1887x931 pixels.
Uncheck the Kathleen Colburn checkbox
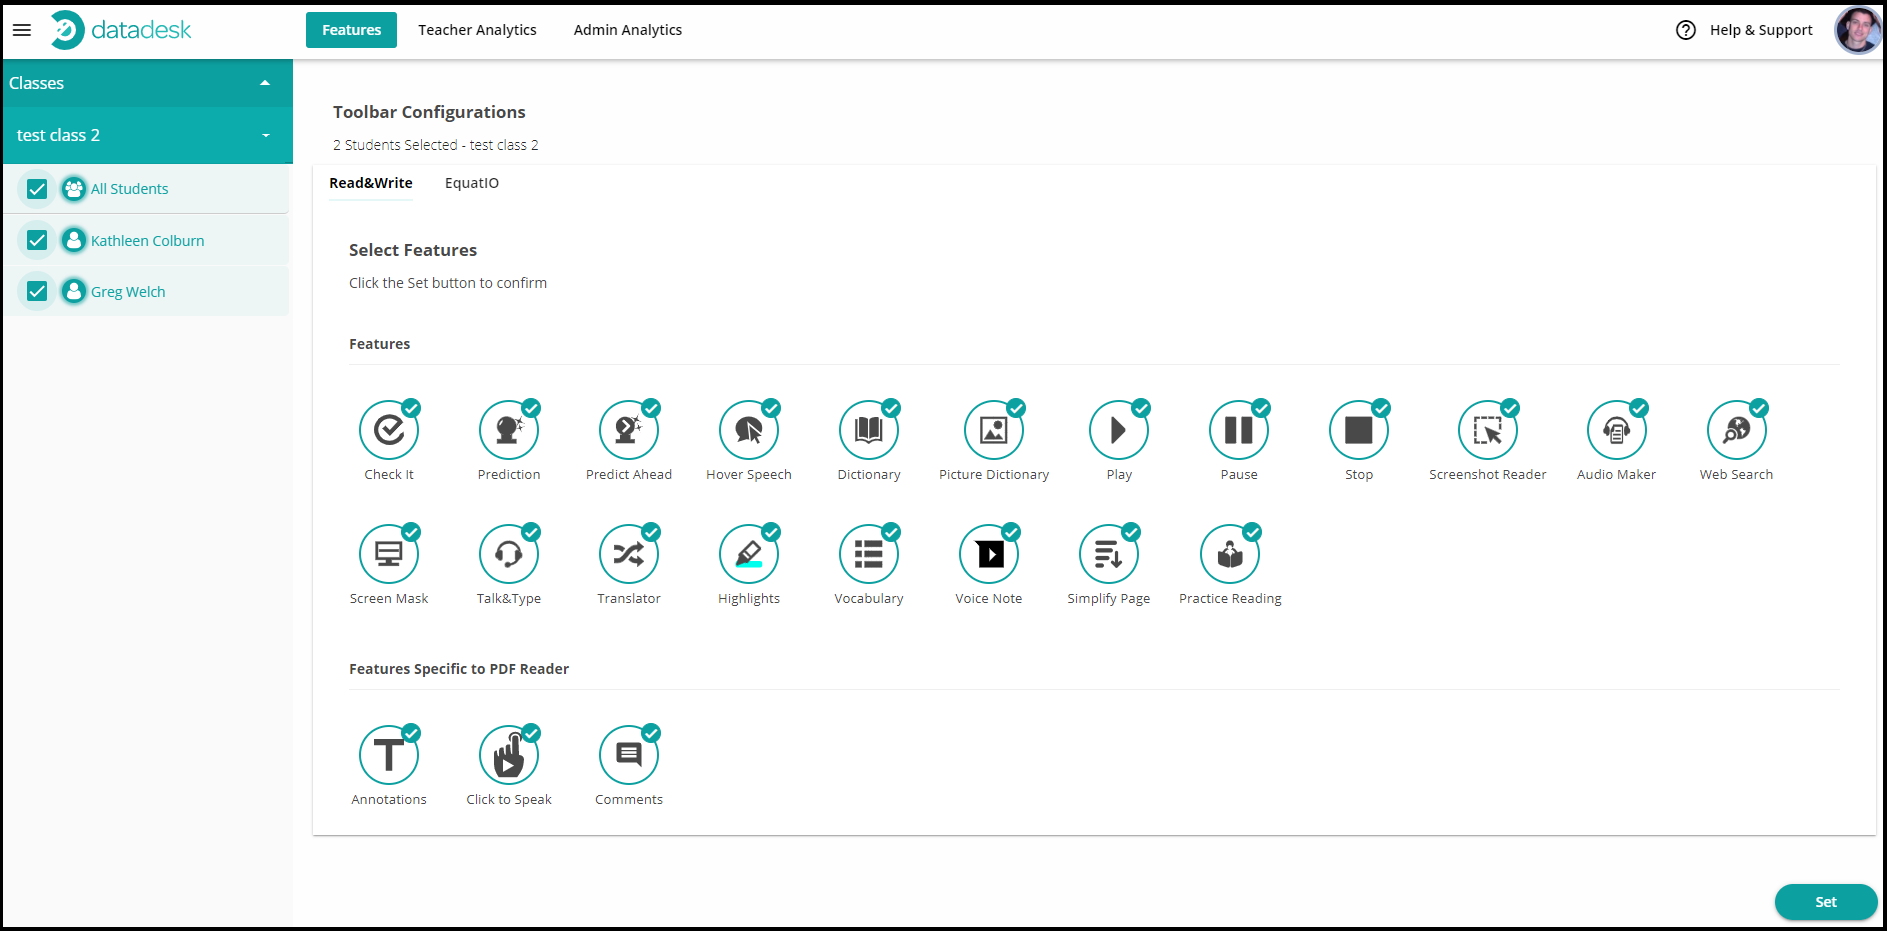(37, 240)
